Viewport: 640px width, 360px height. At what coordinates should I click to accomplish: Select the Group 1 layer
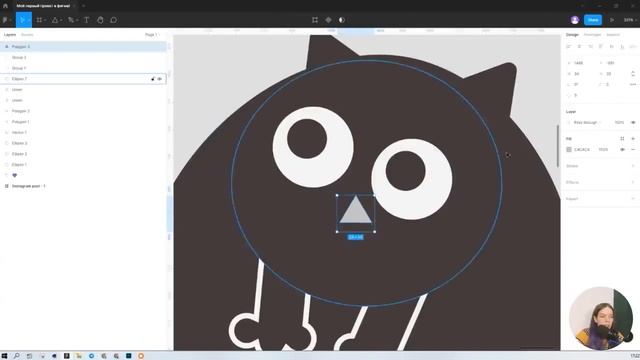coord(83,68)
